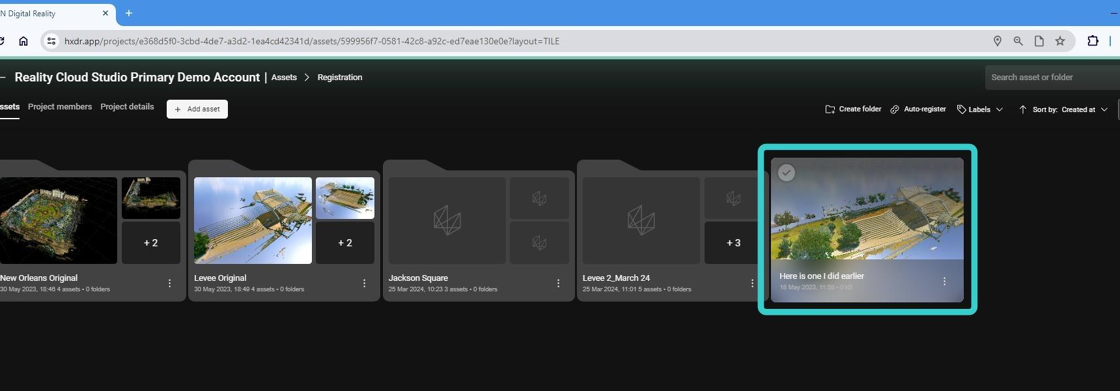Open options menu for Levee 2_March 24
Image resolution: width=1120 pixels, height=391 pixels.
(752, 283)
